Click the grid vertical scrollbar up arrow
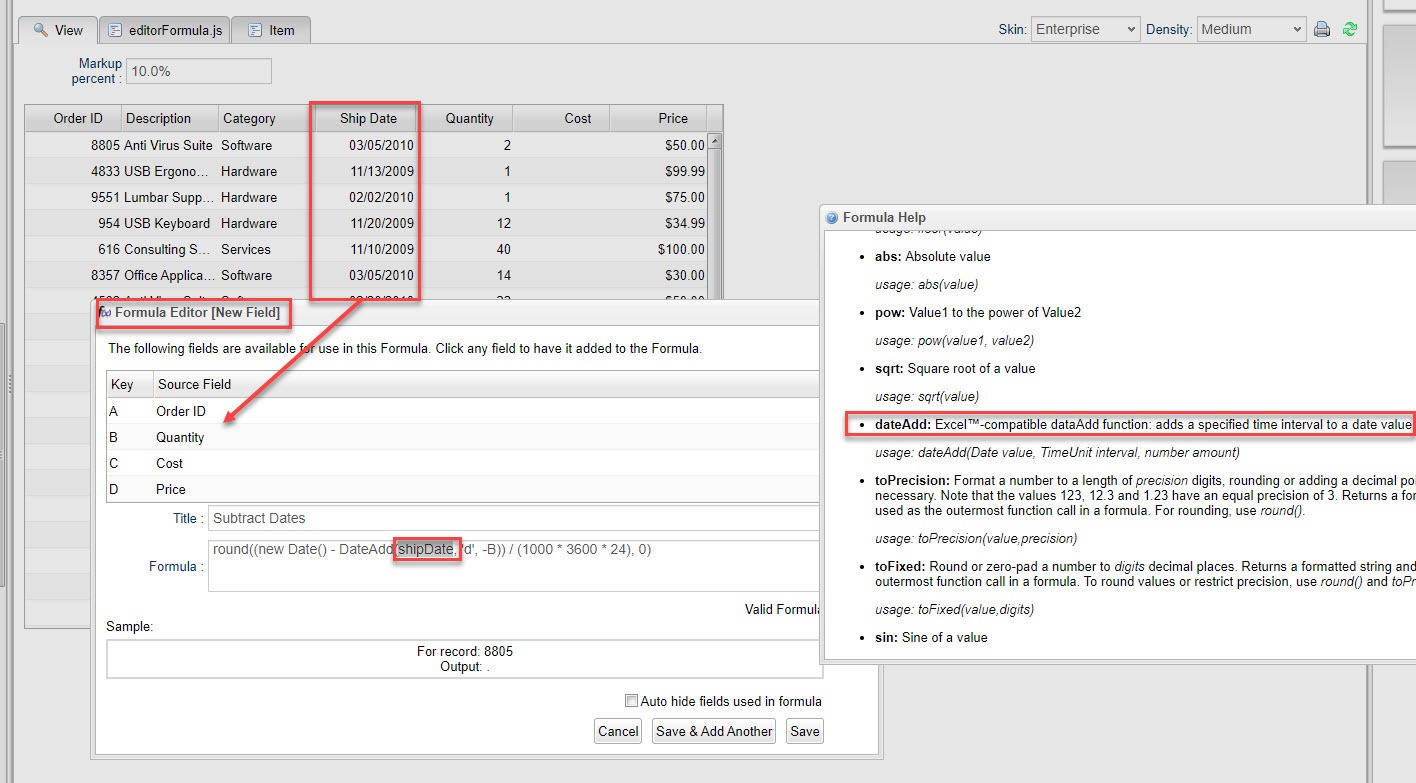The image size is (1416, 783). (x=714, y=141)
